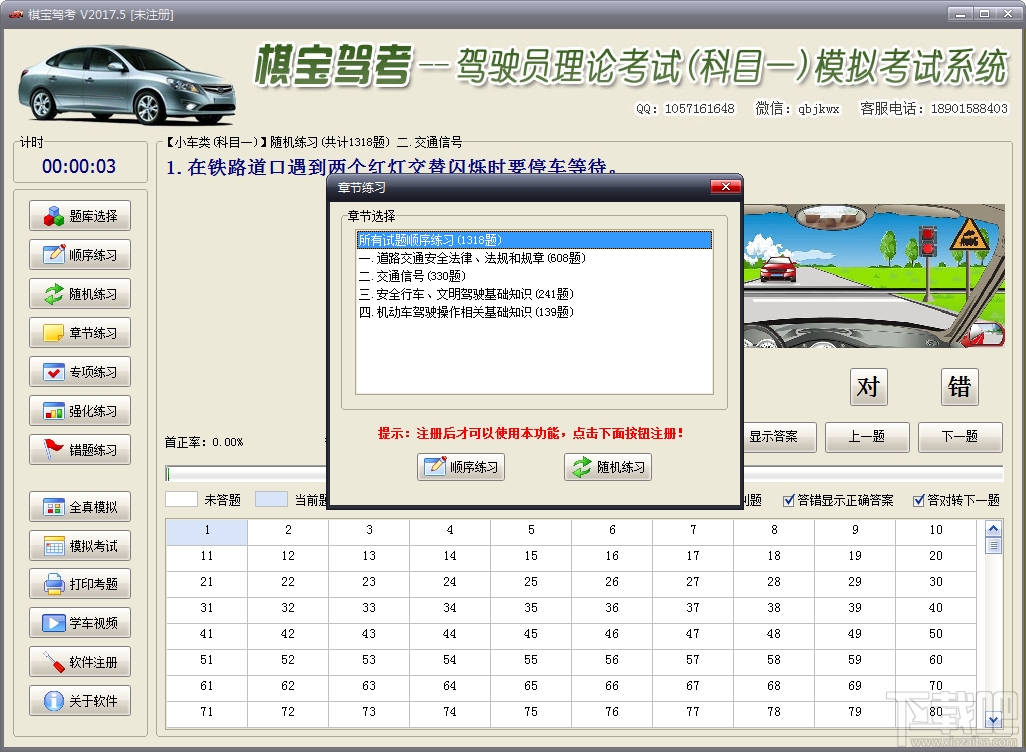Minimize the 棋宝驾考 window
The image size is (1026, 752).
point(960,14)
